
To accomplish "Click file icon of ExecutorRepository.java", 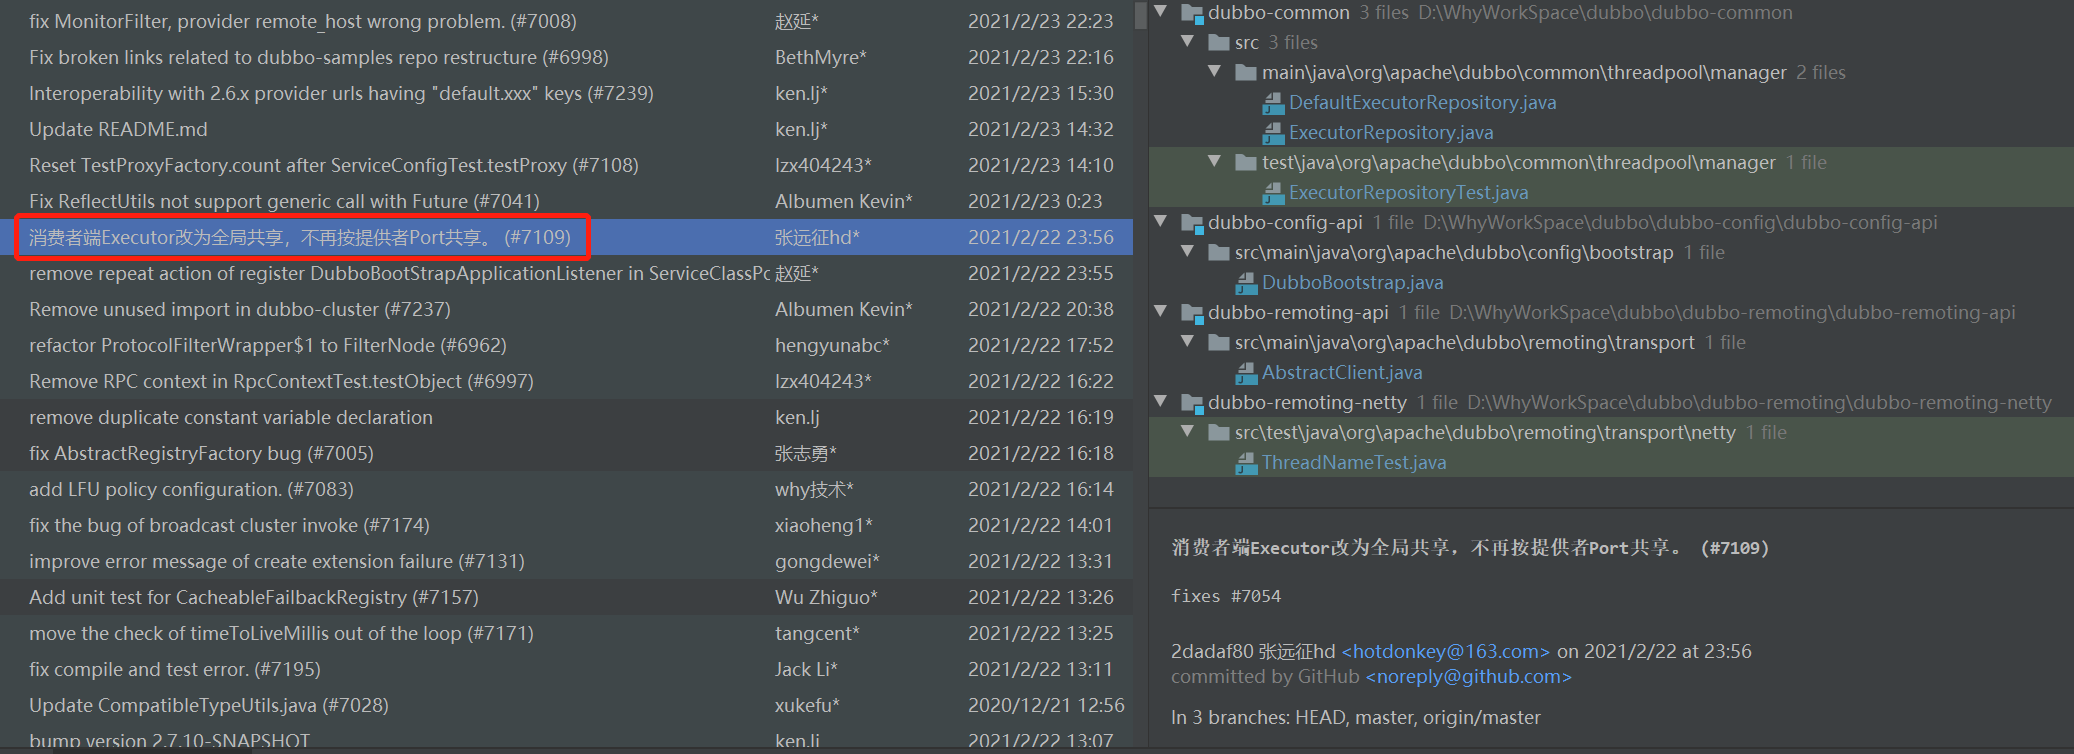I will tap(1273, 133).
